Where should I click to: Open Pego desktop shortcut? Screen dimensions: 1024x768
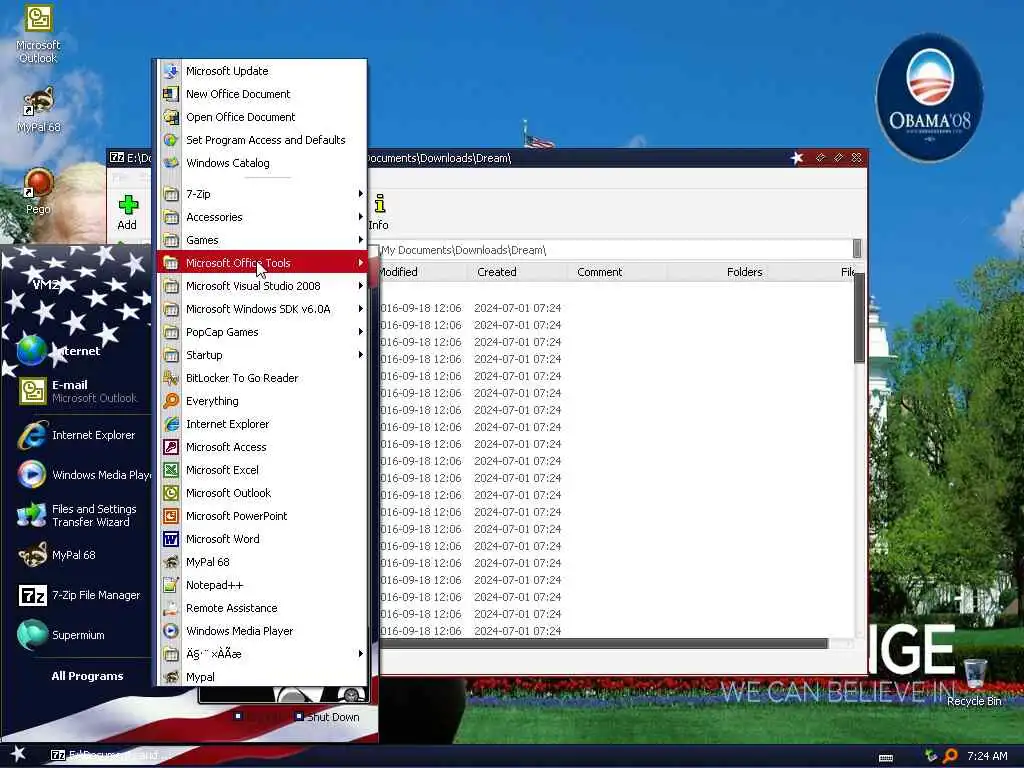pos(38,191)
